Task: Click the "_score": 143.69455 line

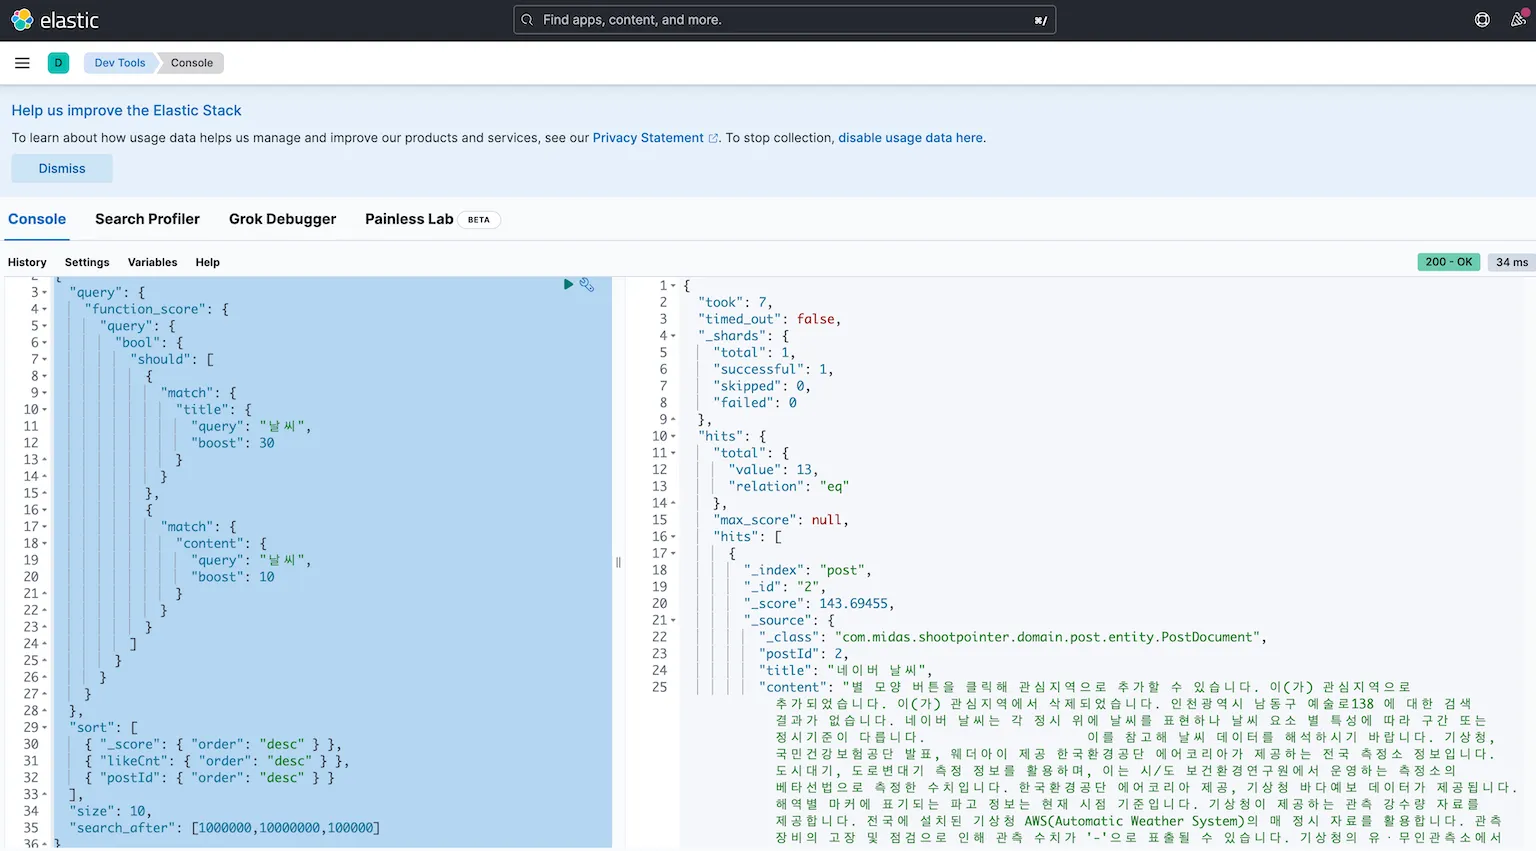Action: pos(819,604)
